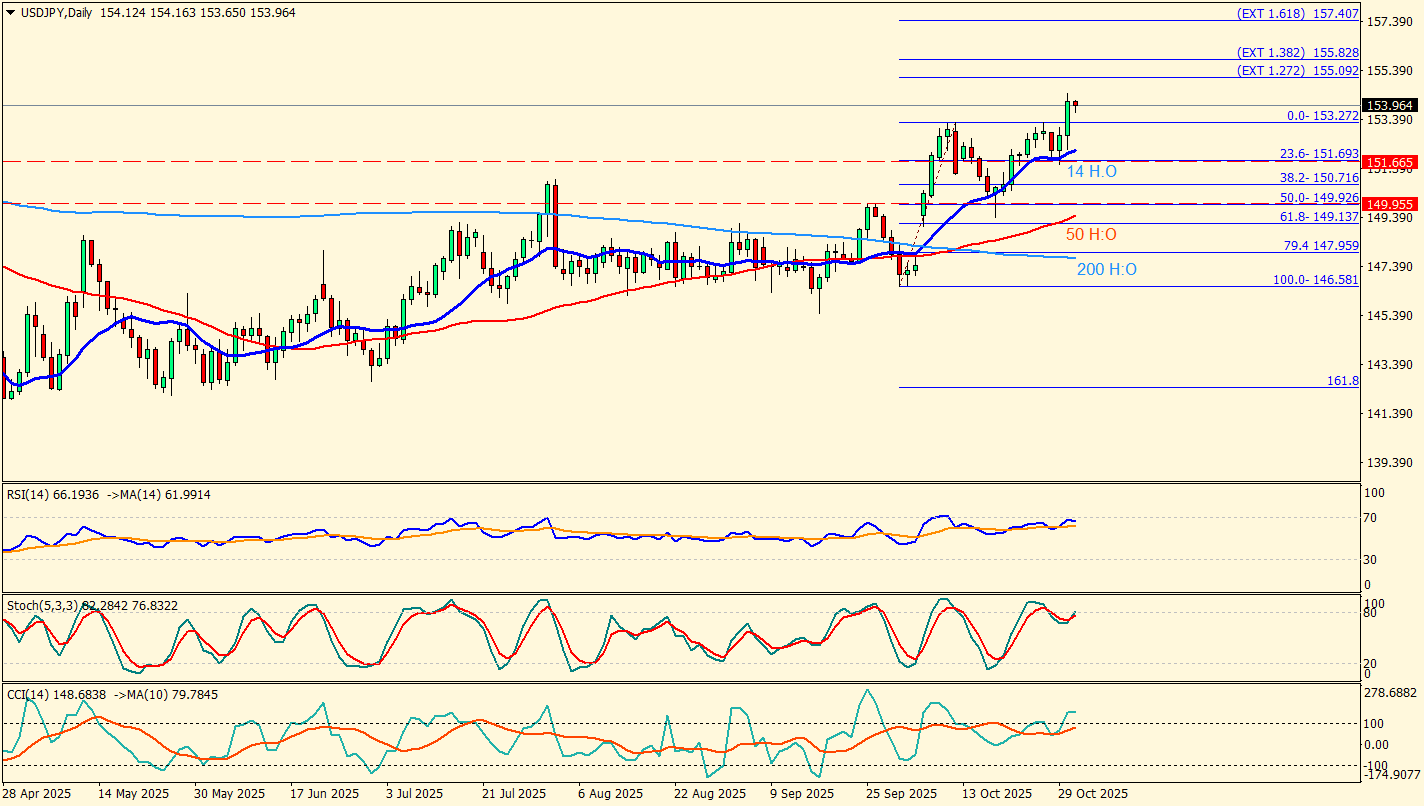1424x806 pixels.
Task: Select the 157.390 price on the scale
Action: [x=1390, y=22]
